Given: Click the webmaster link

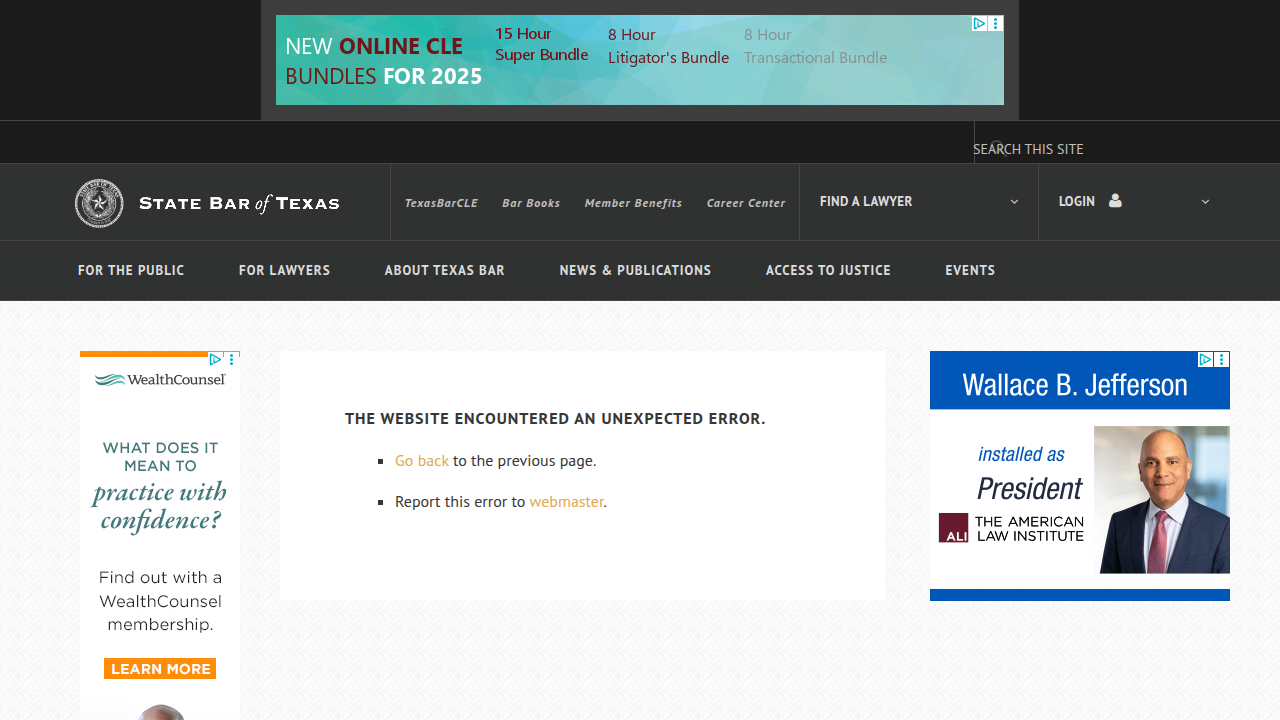Looking at the screenshot, I should (566, 502).
